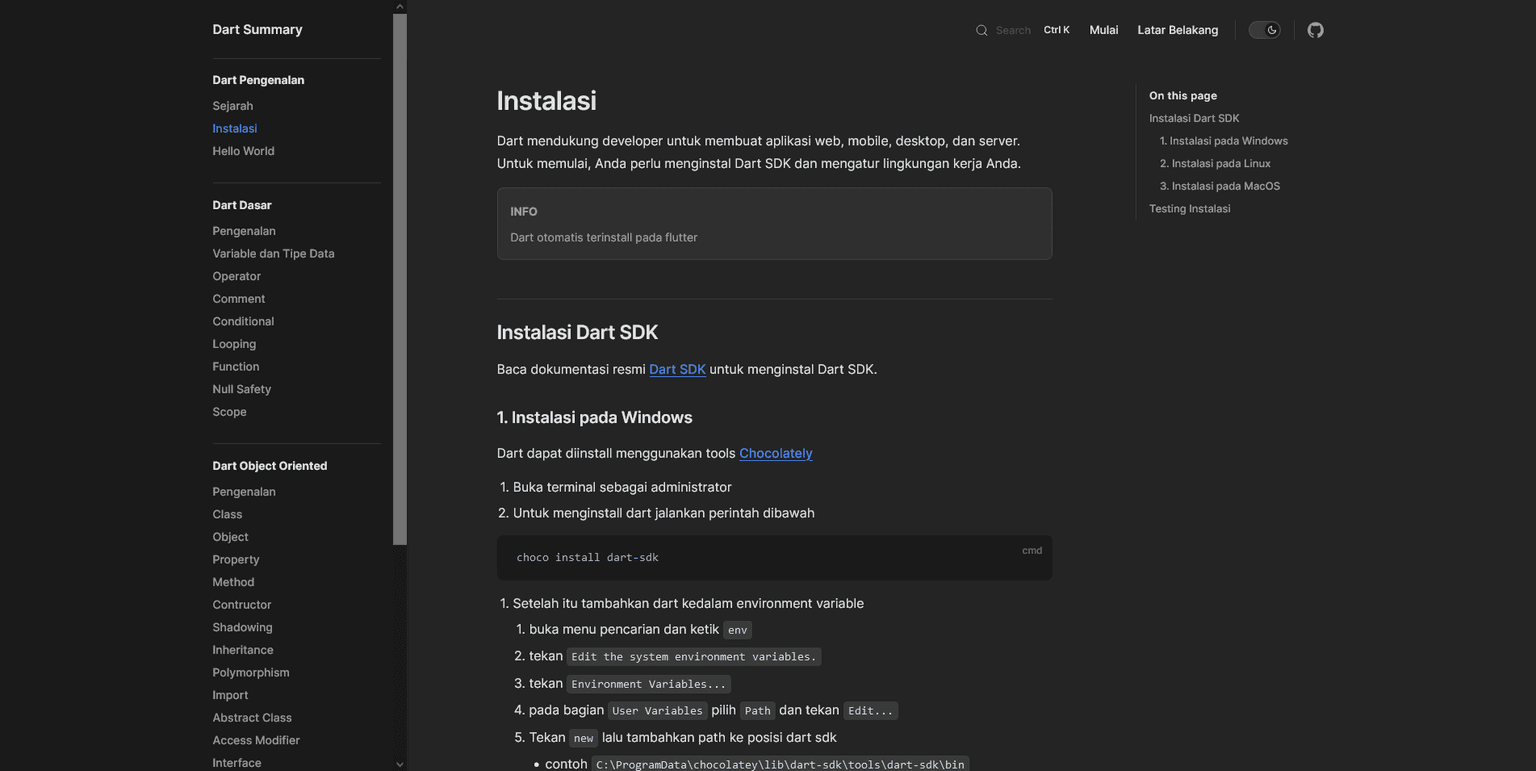Focus the Search input field
Screen dimensions: 1536x771
point(1013,30)
